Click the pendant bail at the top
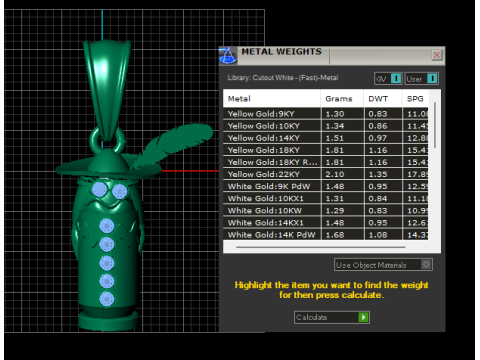The height and width of the screenshot is (360, 480). pyautogui.click(x=107, y=88)
